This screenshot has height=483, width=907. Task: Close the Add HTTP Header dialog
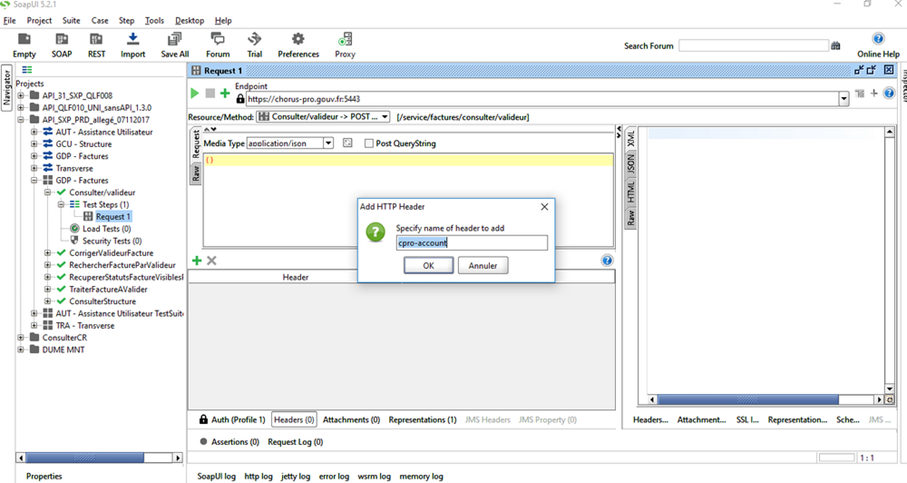(x=544, y=207)
